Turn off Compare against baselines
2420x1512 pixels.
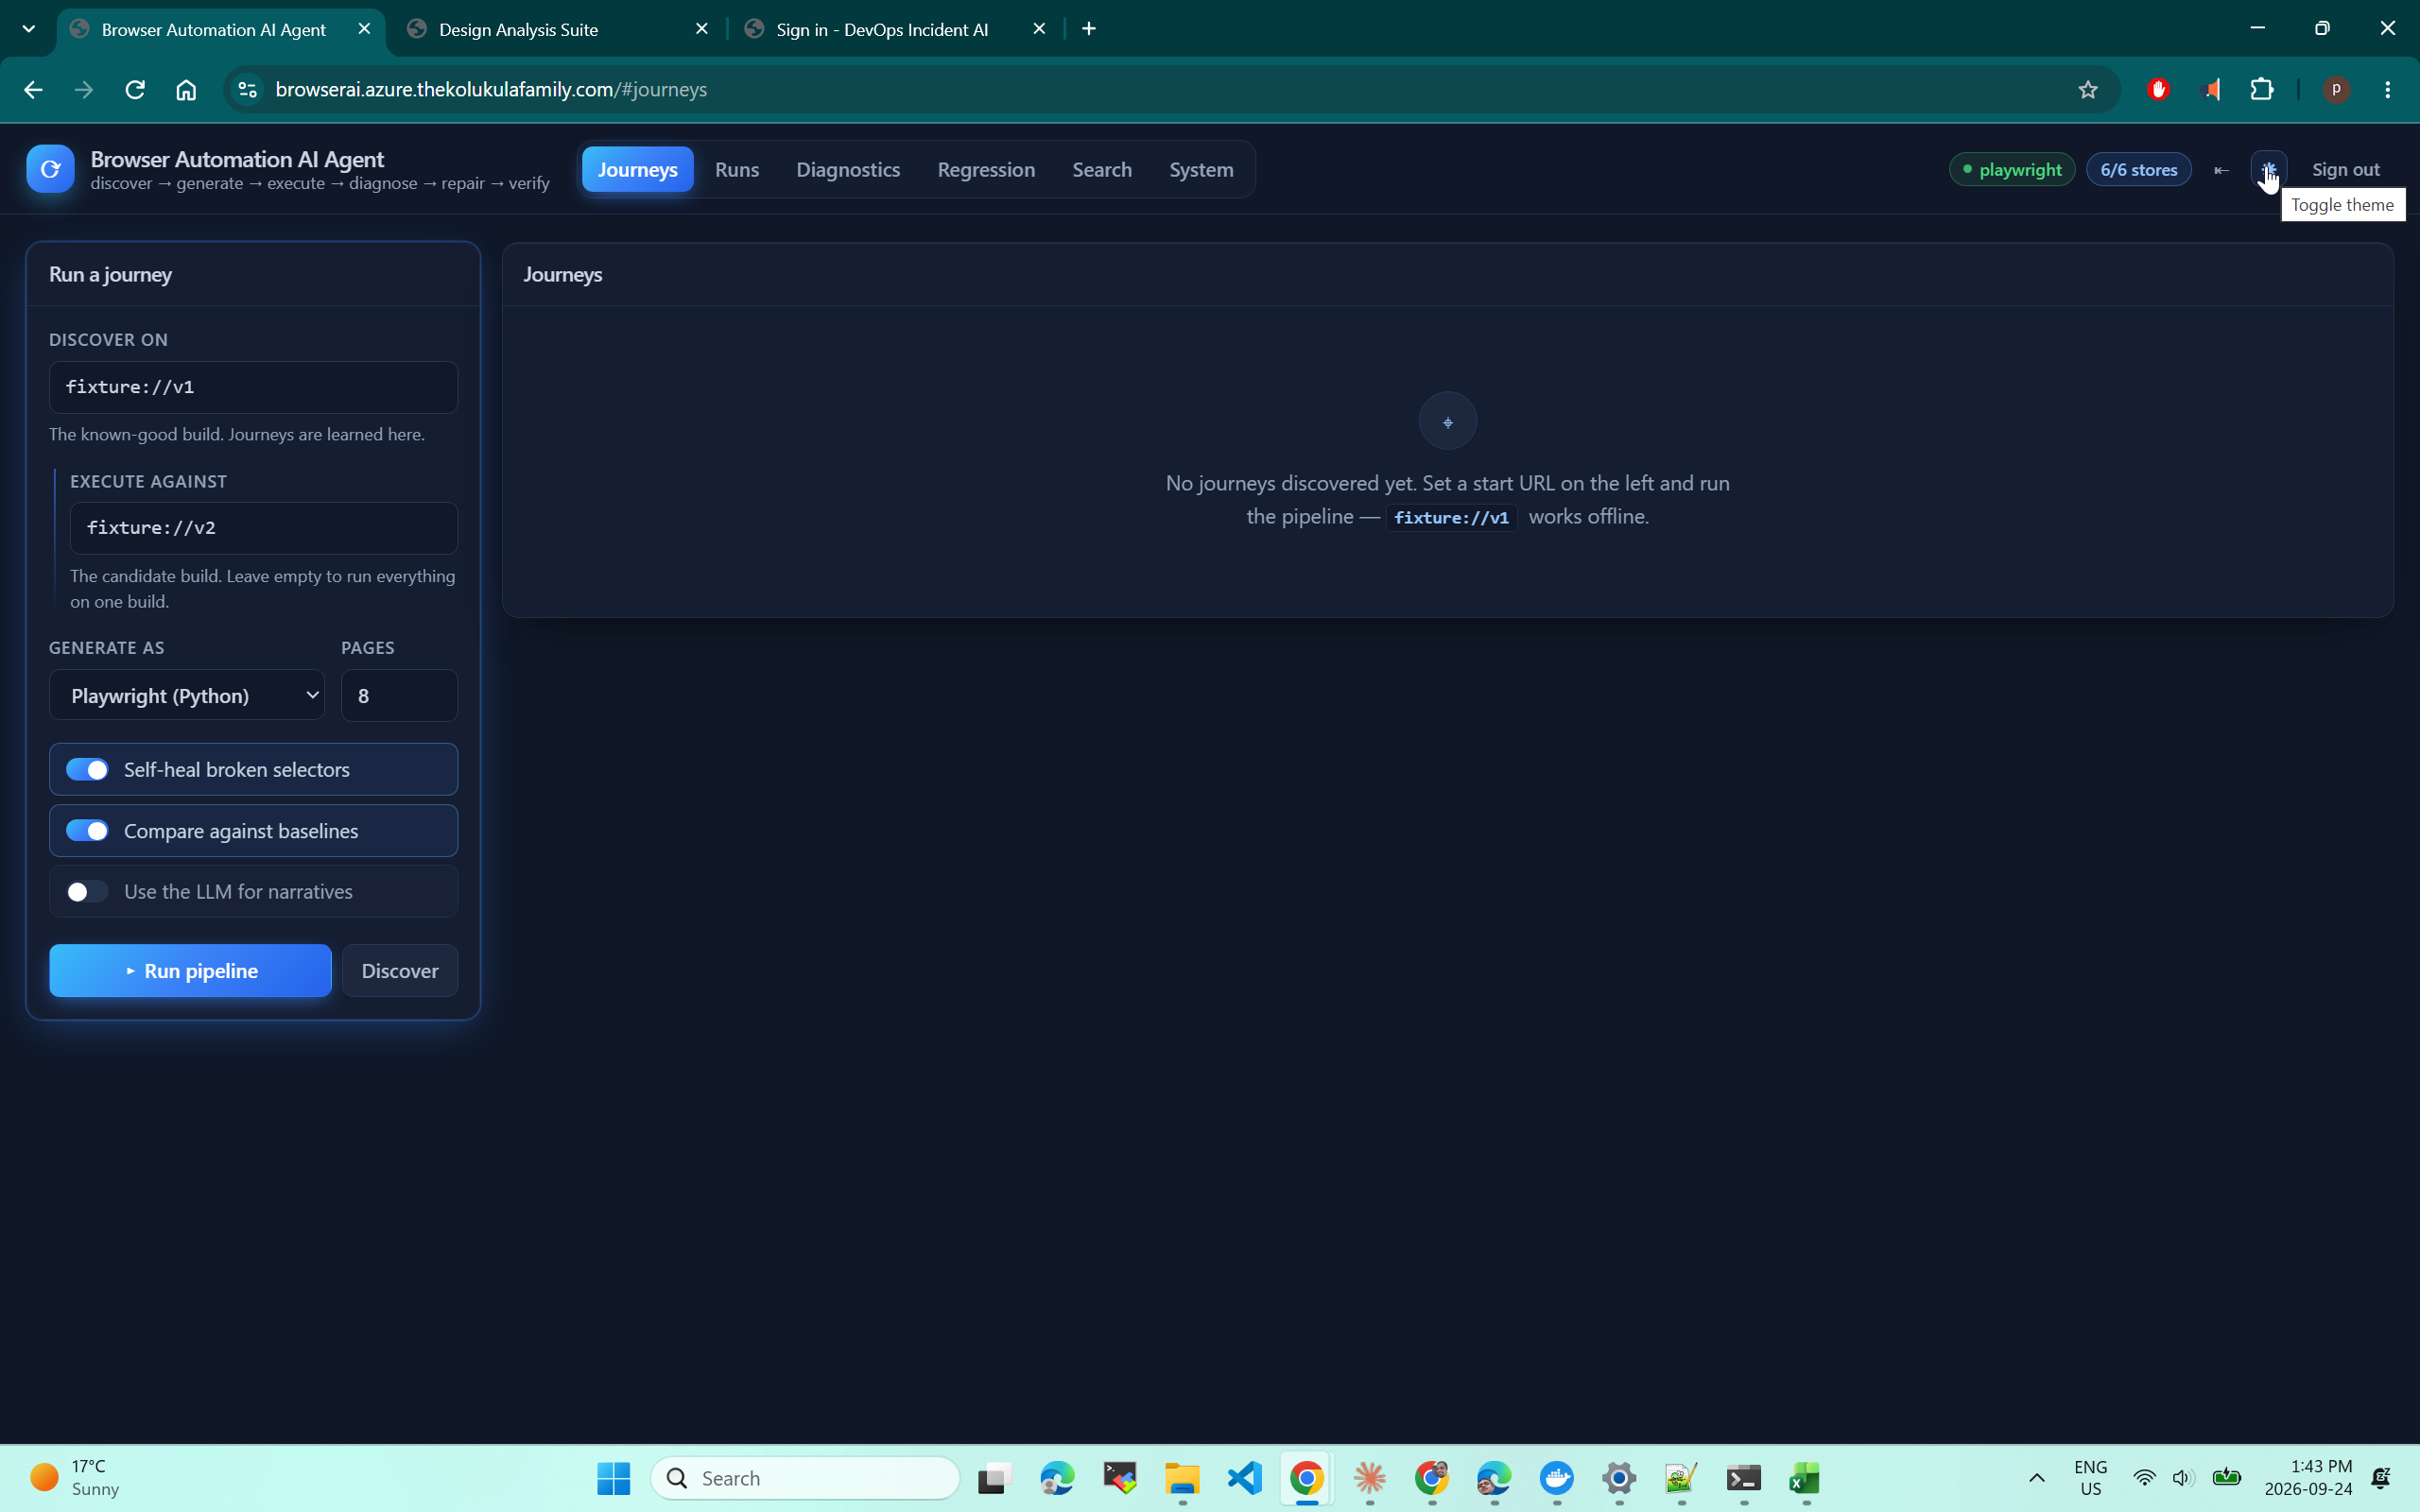pos(87,831)
